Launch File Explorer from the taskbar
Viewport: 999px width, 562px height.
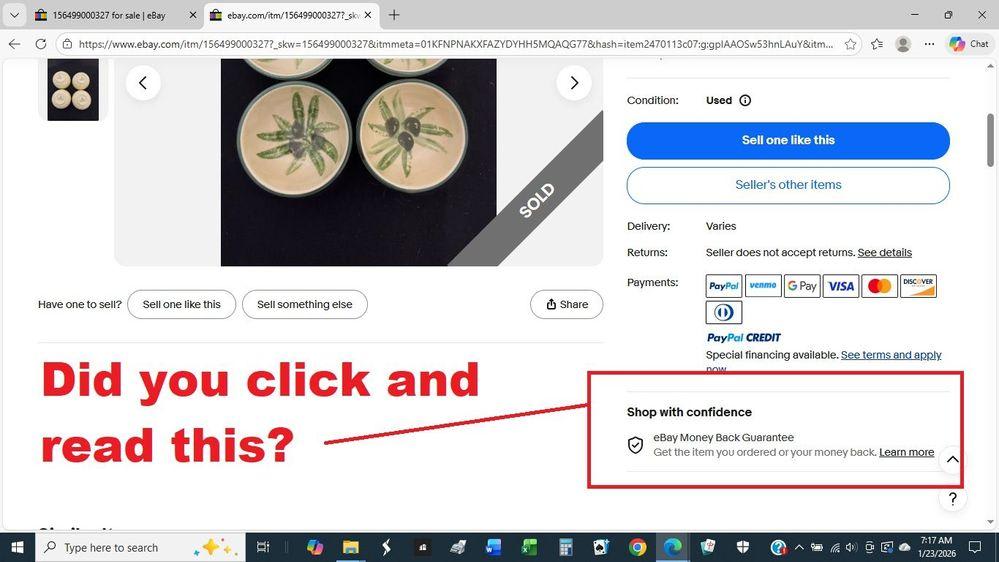coord(351,547)
